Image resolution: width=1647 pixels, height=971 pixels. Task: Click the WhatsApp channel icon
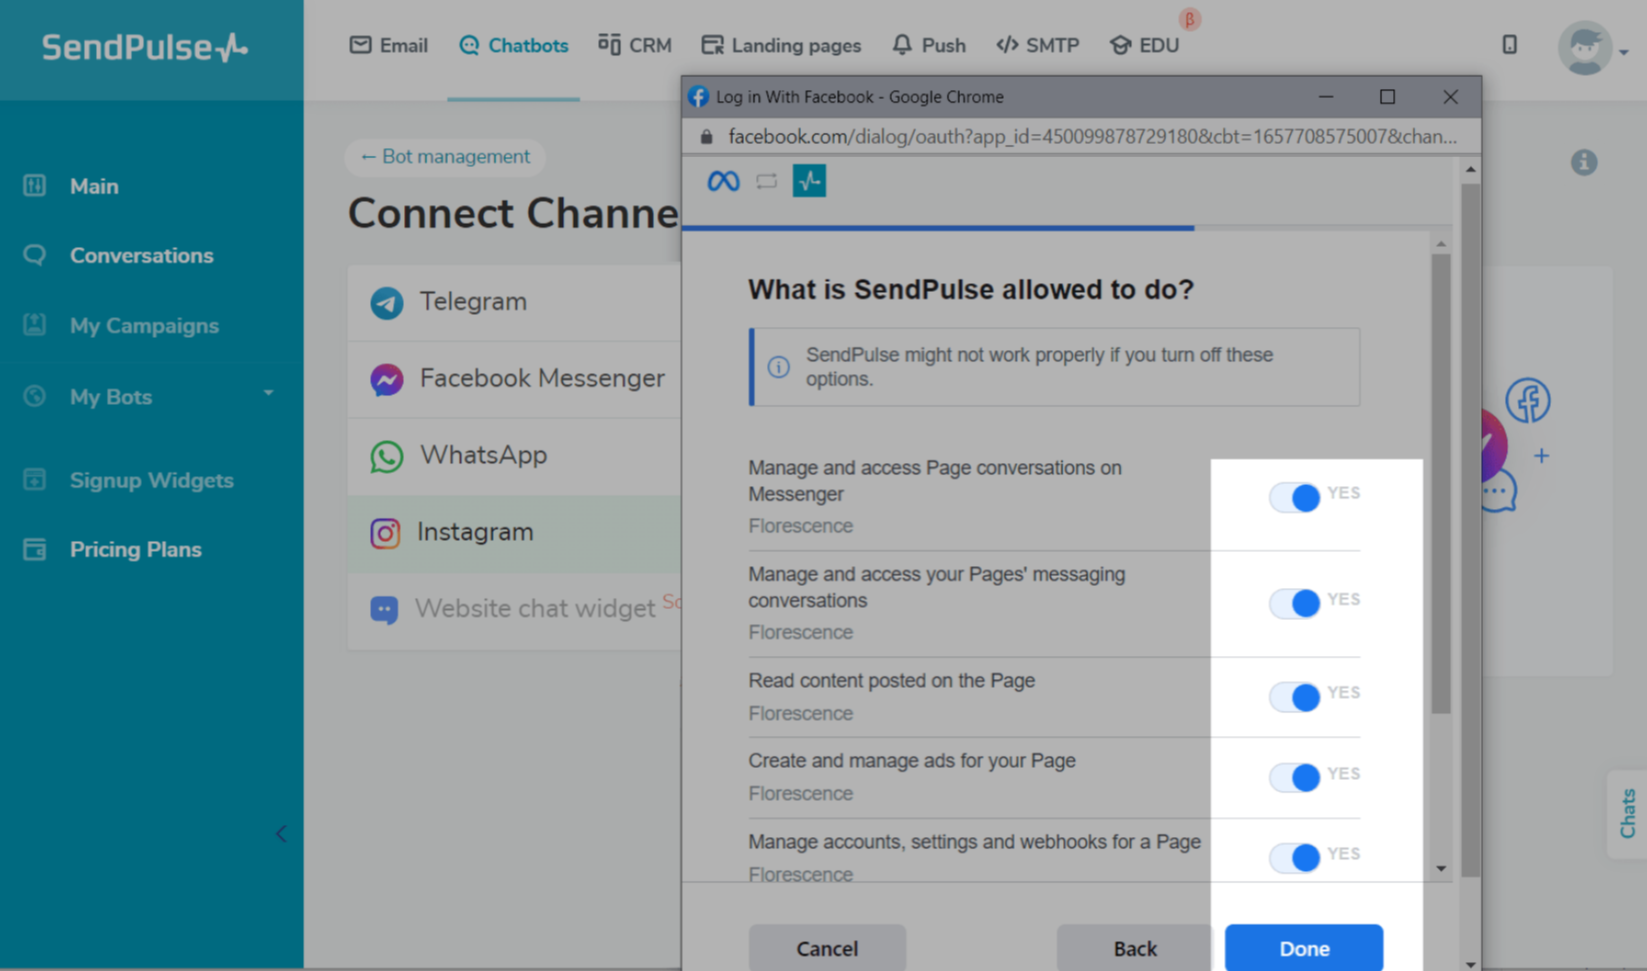pos(387,456)
